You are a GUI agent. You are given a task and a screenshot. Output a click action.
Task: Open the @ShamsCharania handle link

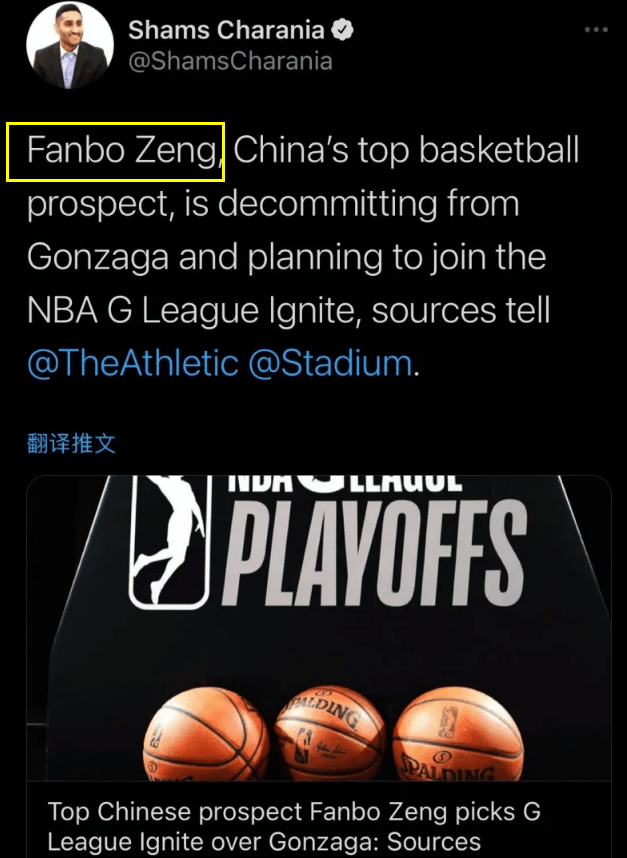tap(230, 61)
